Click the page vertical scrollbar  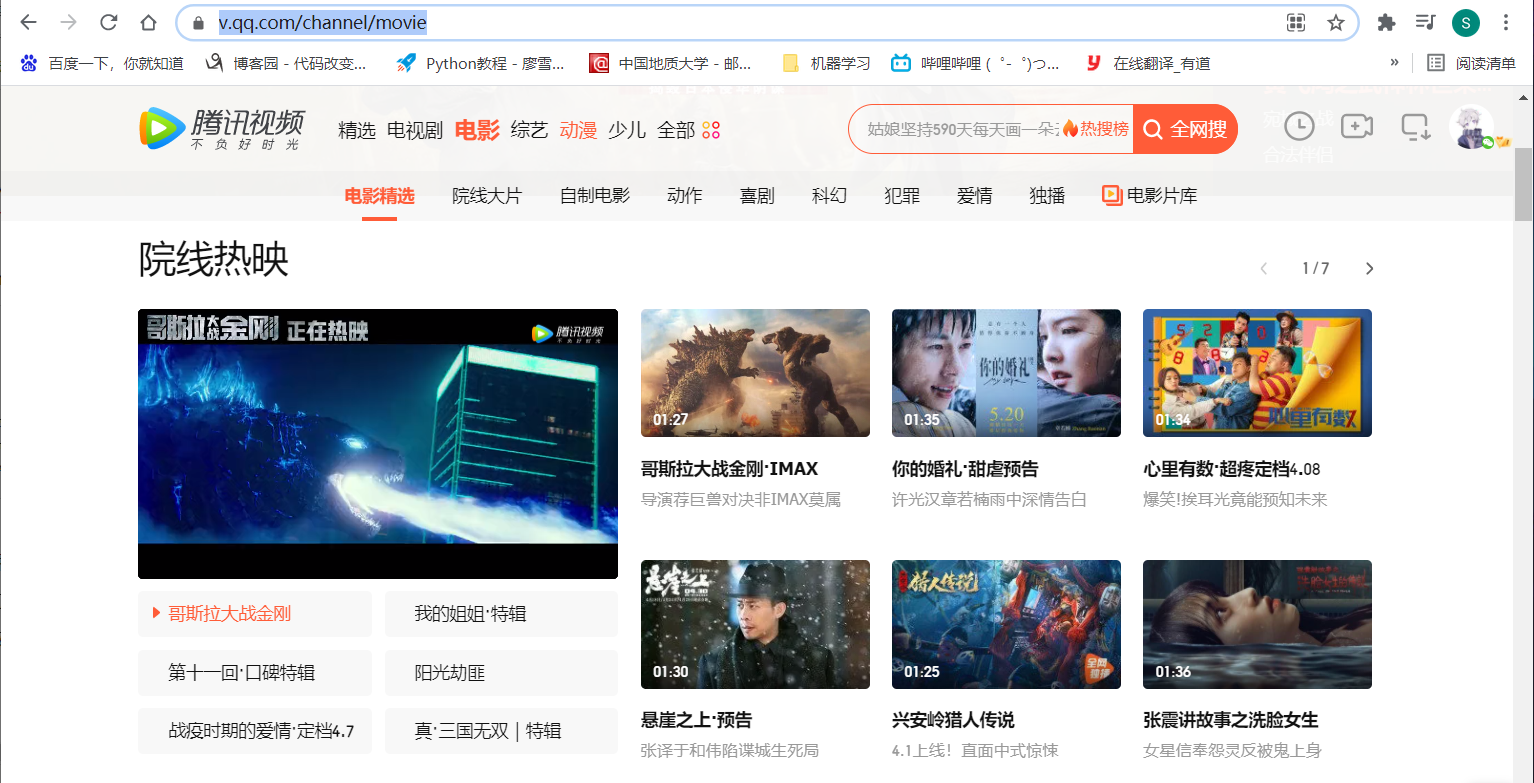coord(1523,186)
